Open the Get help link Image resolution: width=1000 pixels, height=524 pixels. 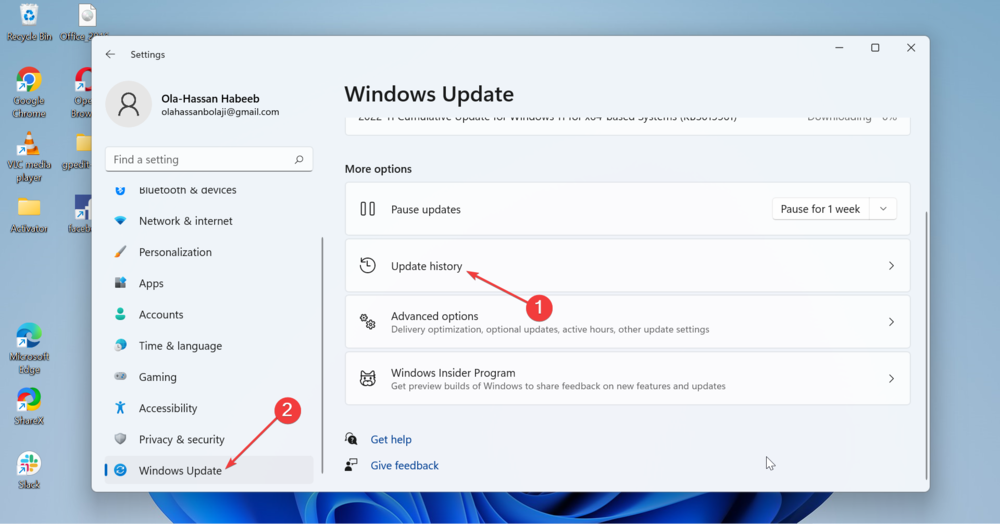tap(391, 439)
